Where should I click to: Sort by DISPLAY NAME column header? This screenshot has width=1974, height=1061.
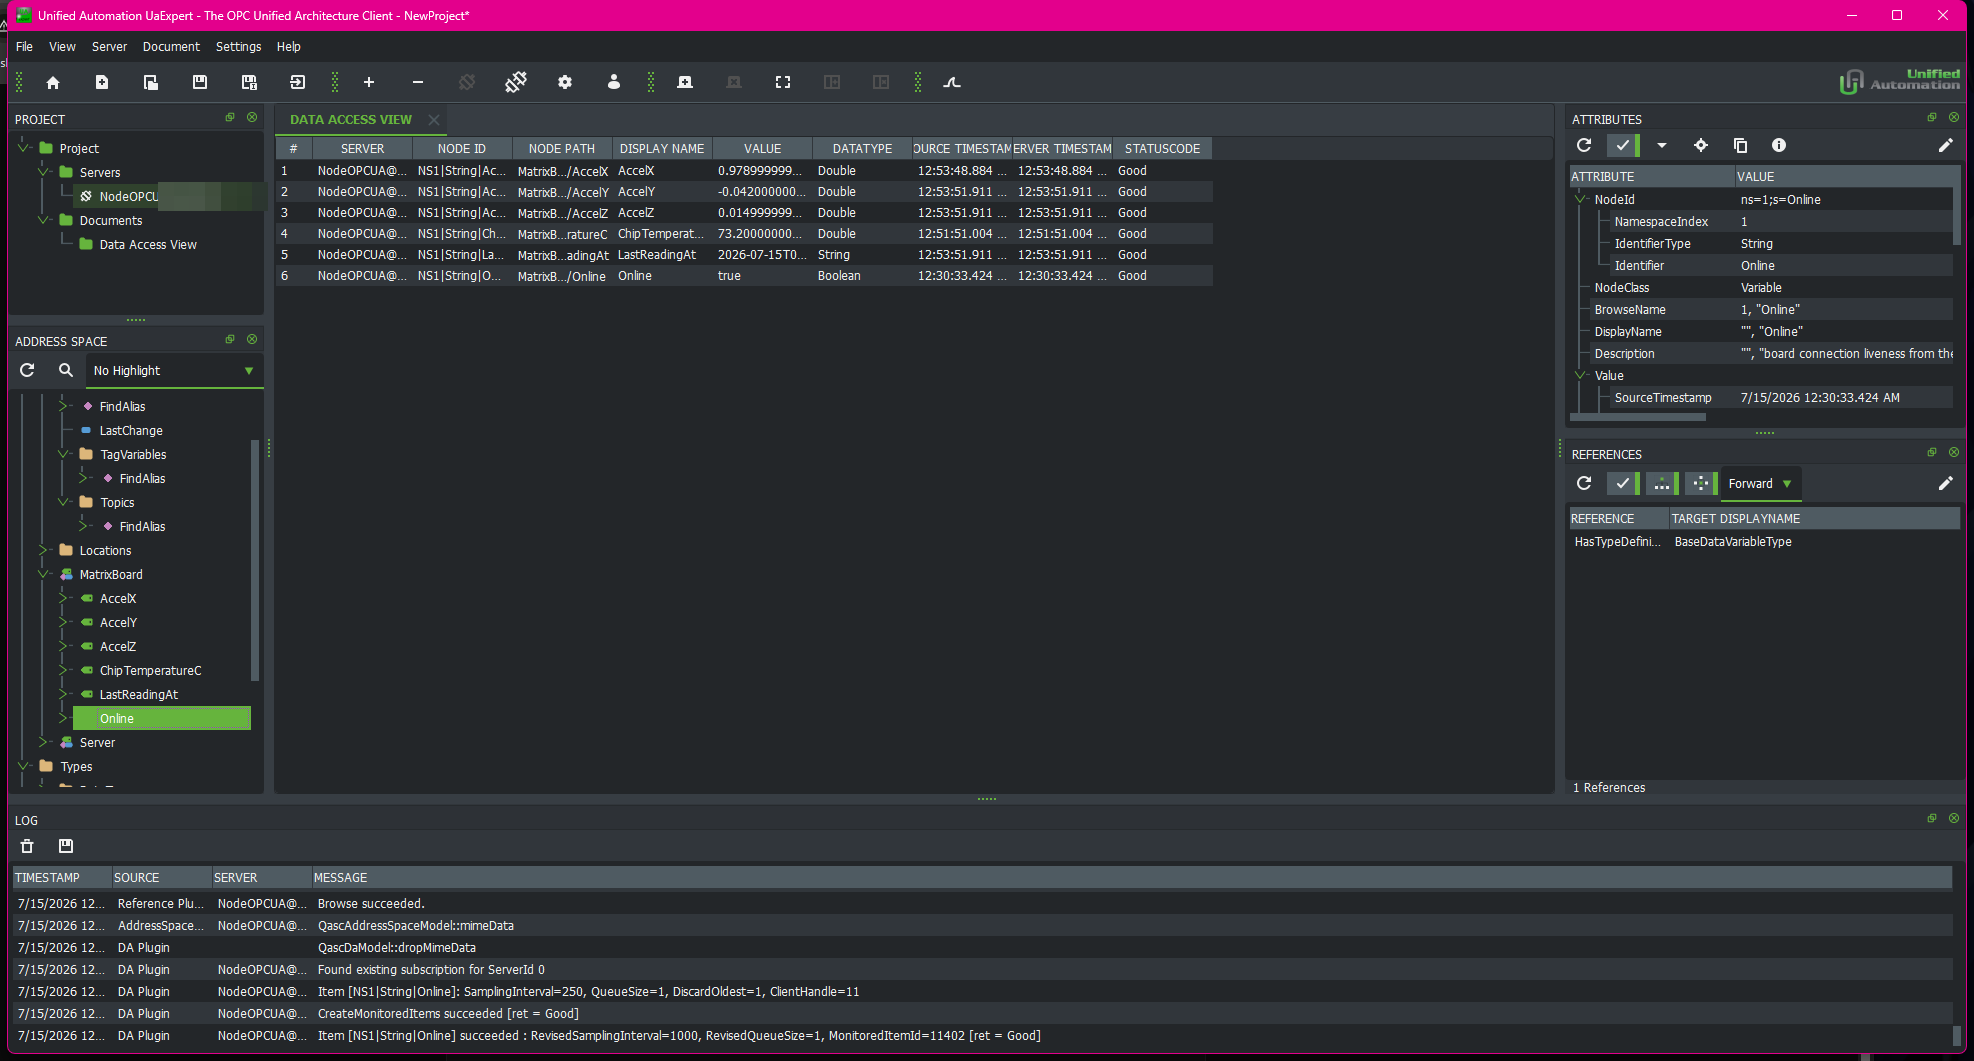click(x=662, y=149)
